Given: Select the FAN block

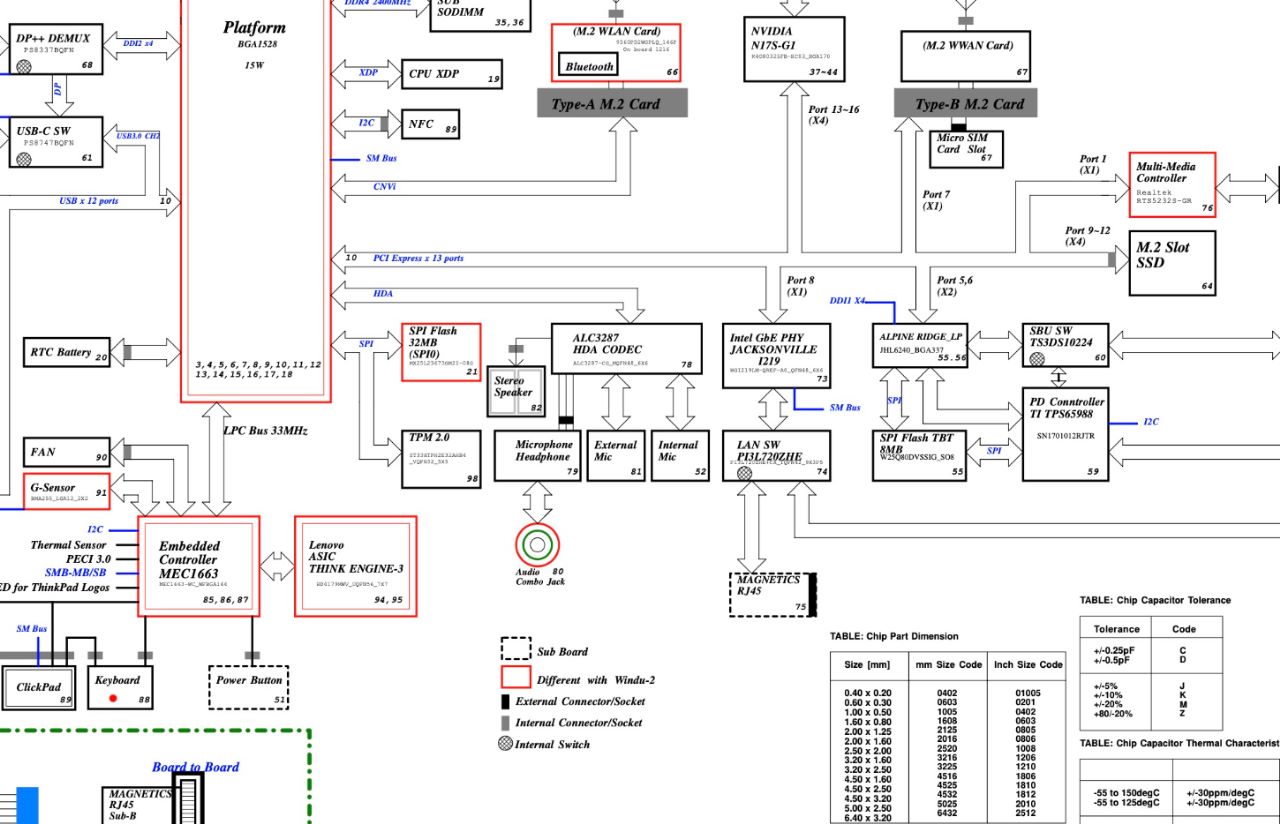Looking at the screenshot, I should pos(66,452).
